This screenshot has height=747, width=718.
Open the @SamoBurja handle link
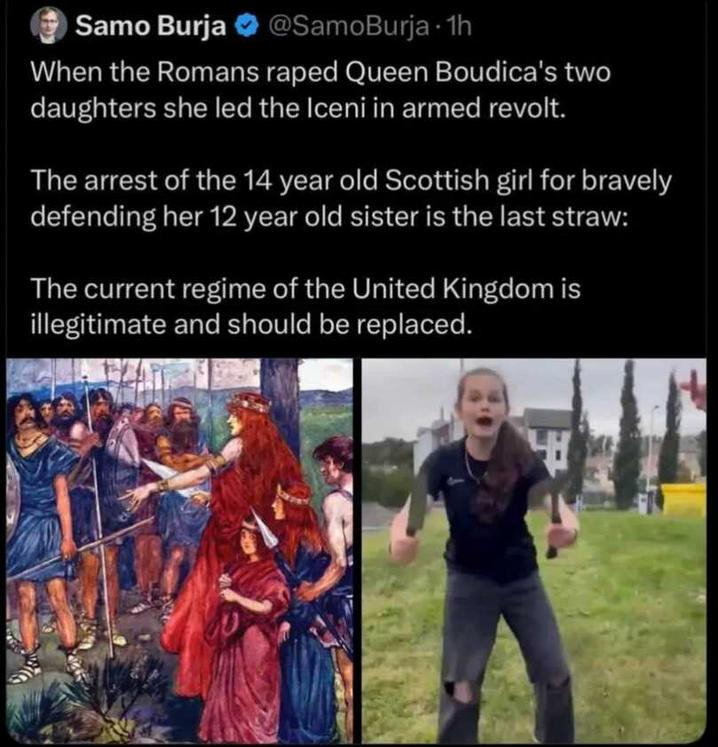tap(349, 27)
